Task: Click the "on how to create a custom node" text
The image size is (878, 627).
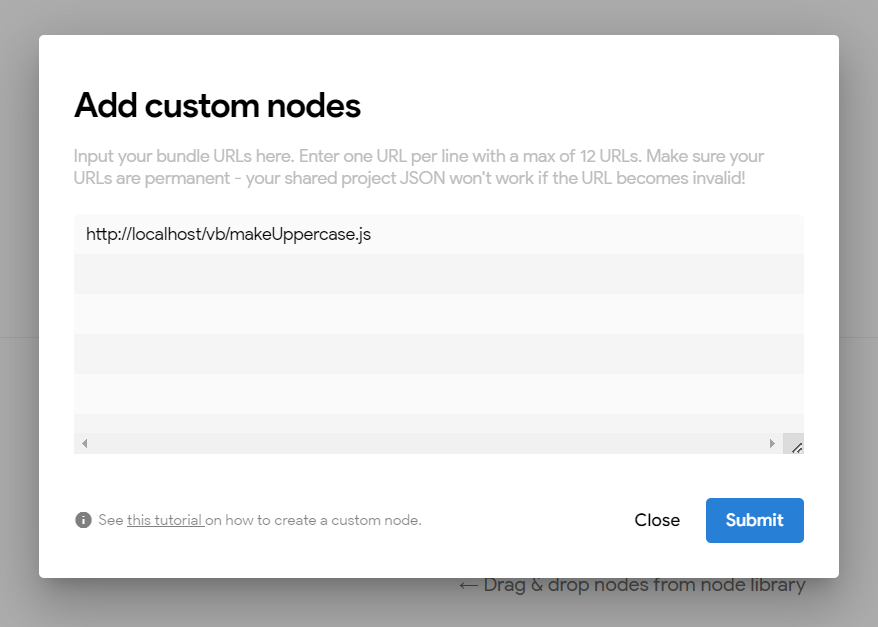Action: (313, 520)
